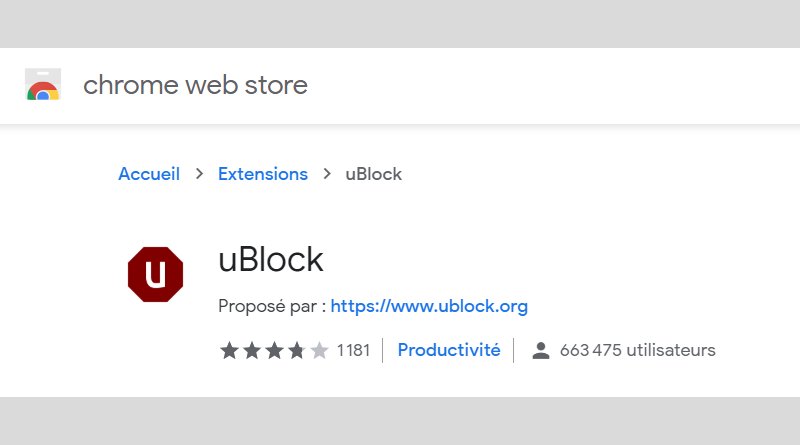The image size is (800, 445).
Task: Click the red octagon uBlock icon
Action: 155,274
